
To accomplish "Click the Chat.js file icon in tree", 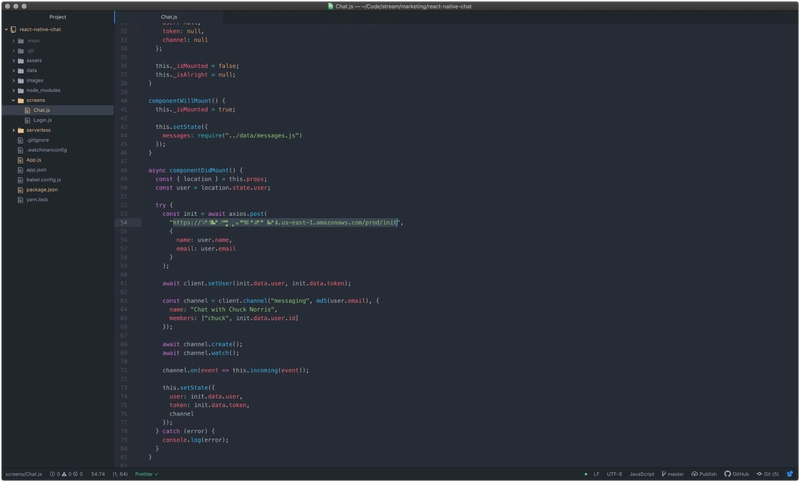I will 28,111.
